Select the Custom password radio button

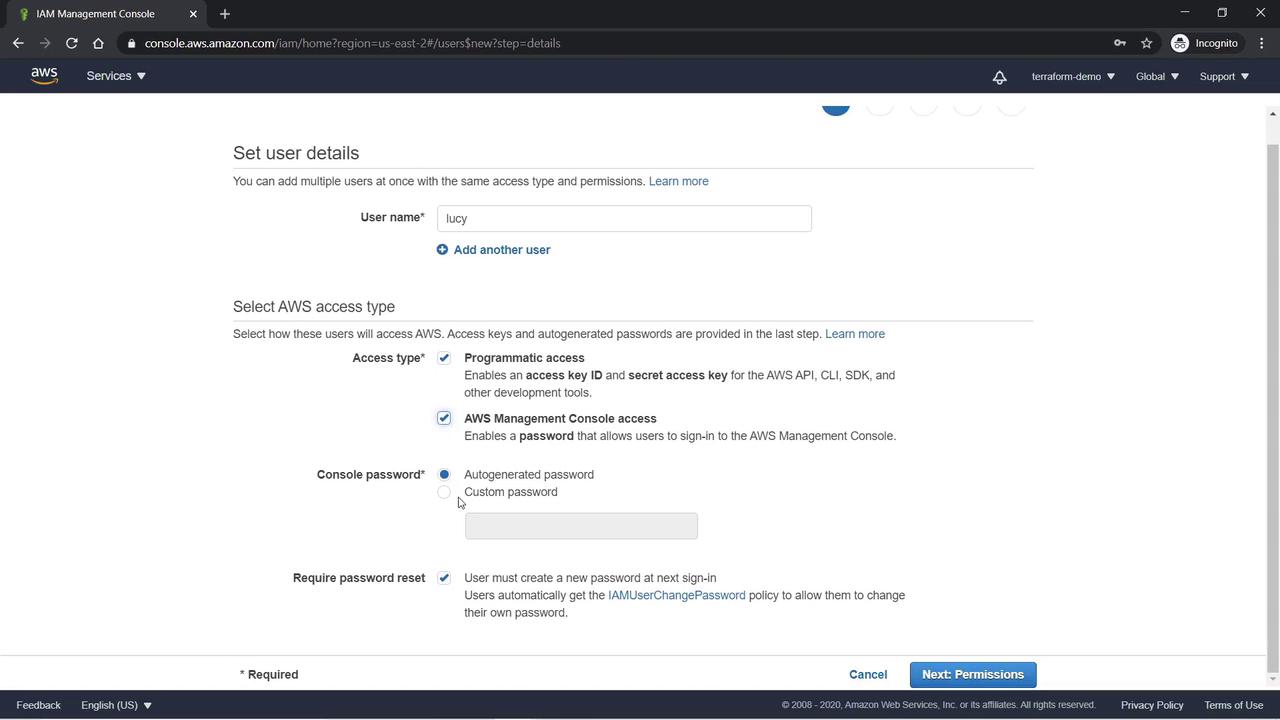(444, 492)
